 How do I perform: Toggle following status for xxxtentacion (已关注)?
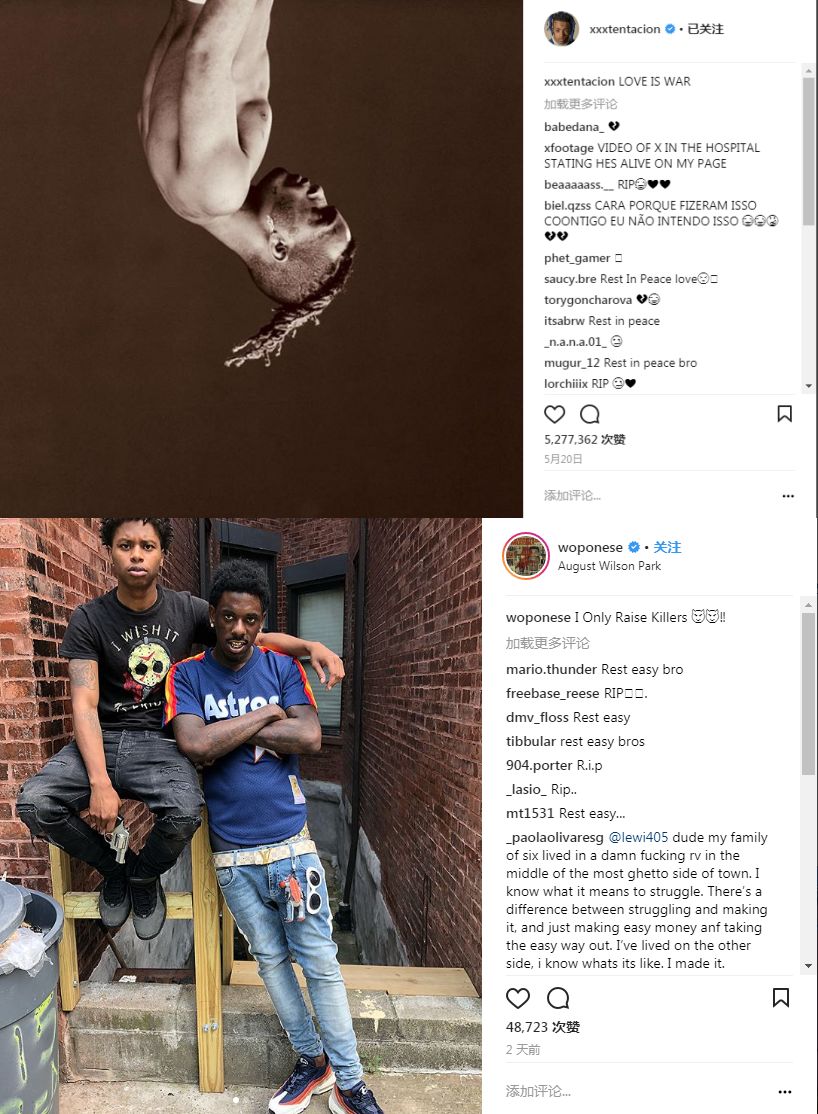pyautogui.click(x=706, y=29)
